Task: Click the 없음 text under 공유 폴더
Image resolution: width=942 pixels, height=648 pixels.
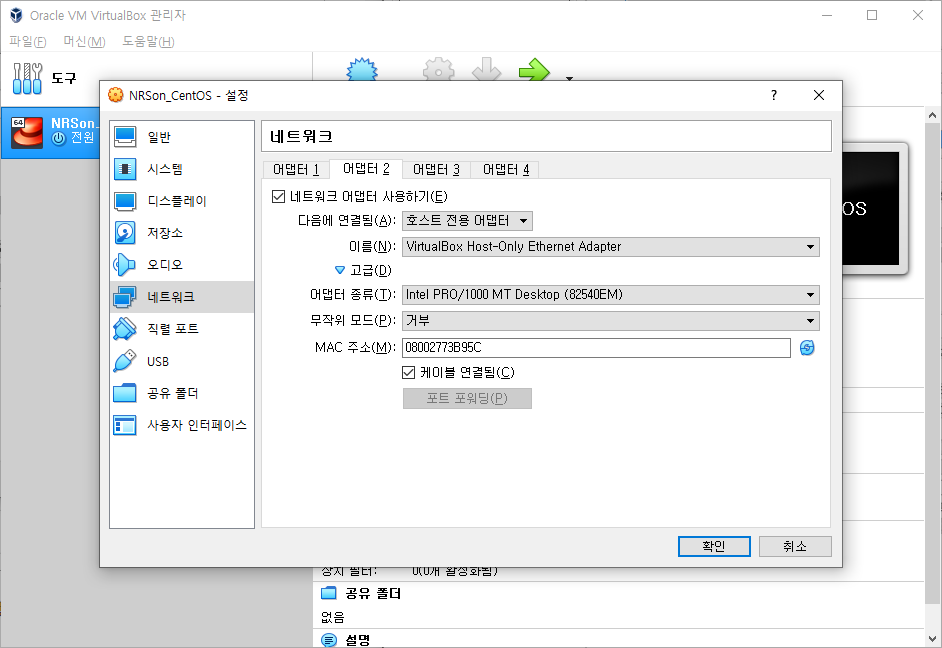Action: pyautogui.click(x=333, y=617)
